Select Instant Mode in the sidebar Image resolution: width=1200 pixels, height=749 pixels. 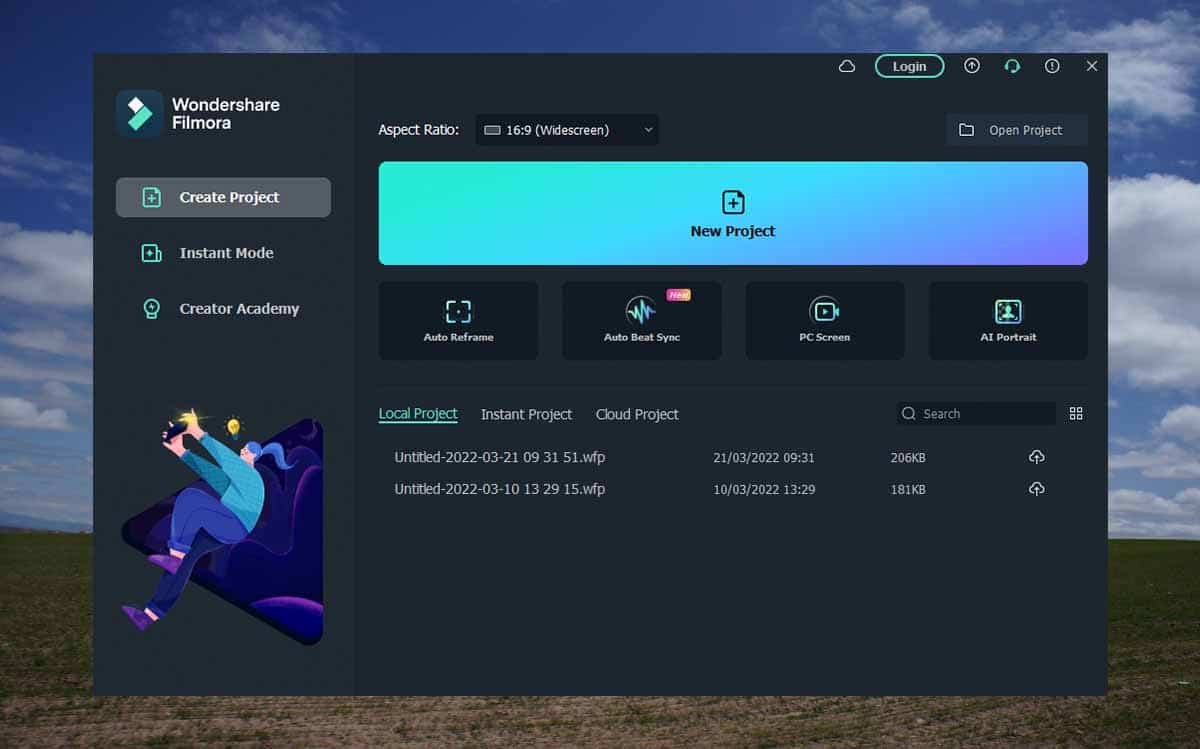(x=222, y=253)
